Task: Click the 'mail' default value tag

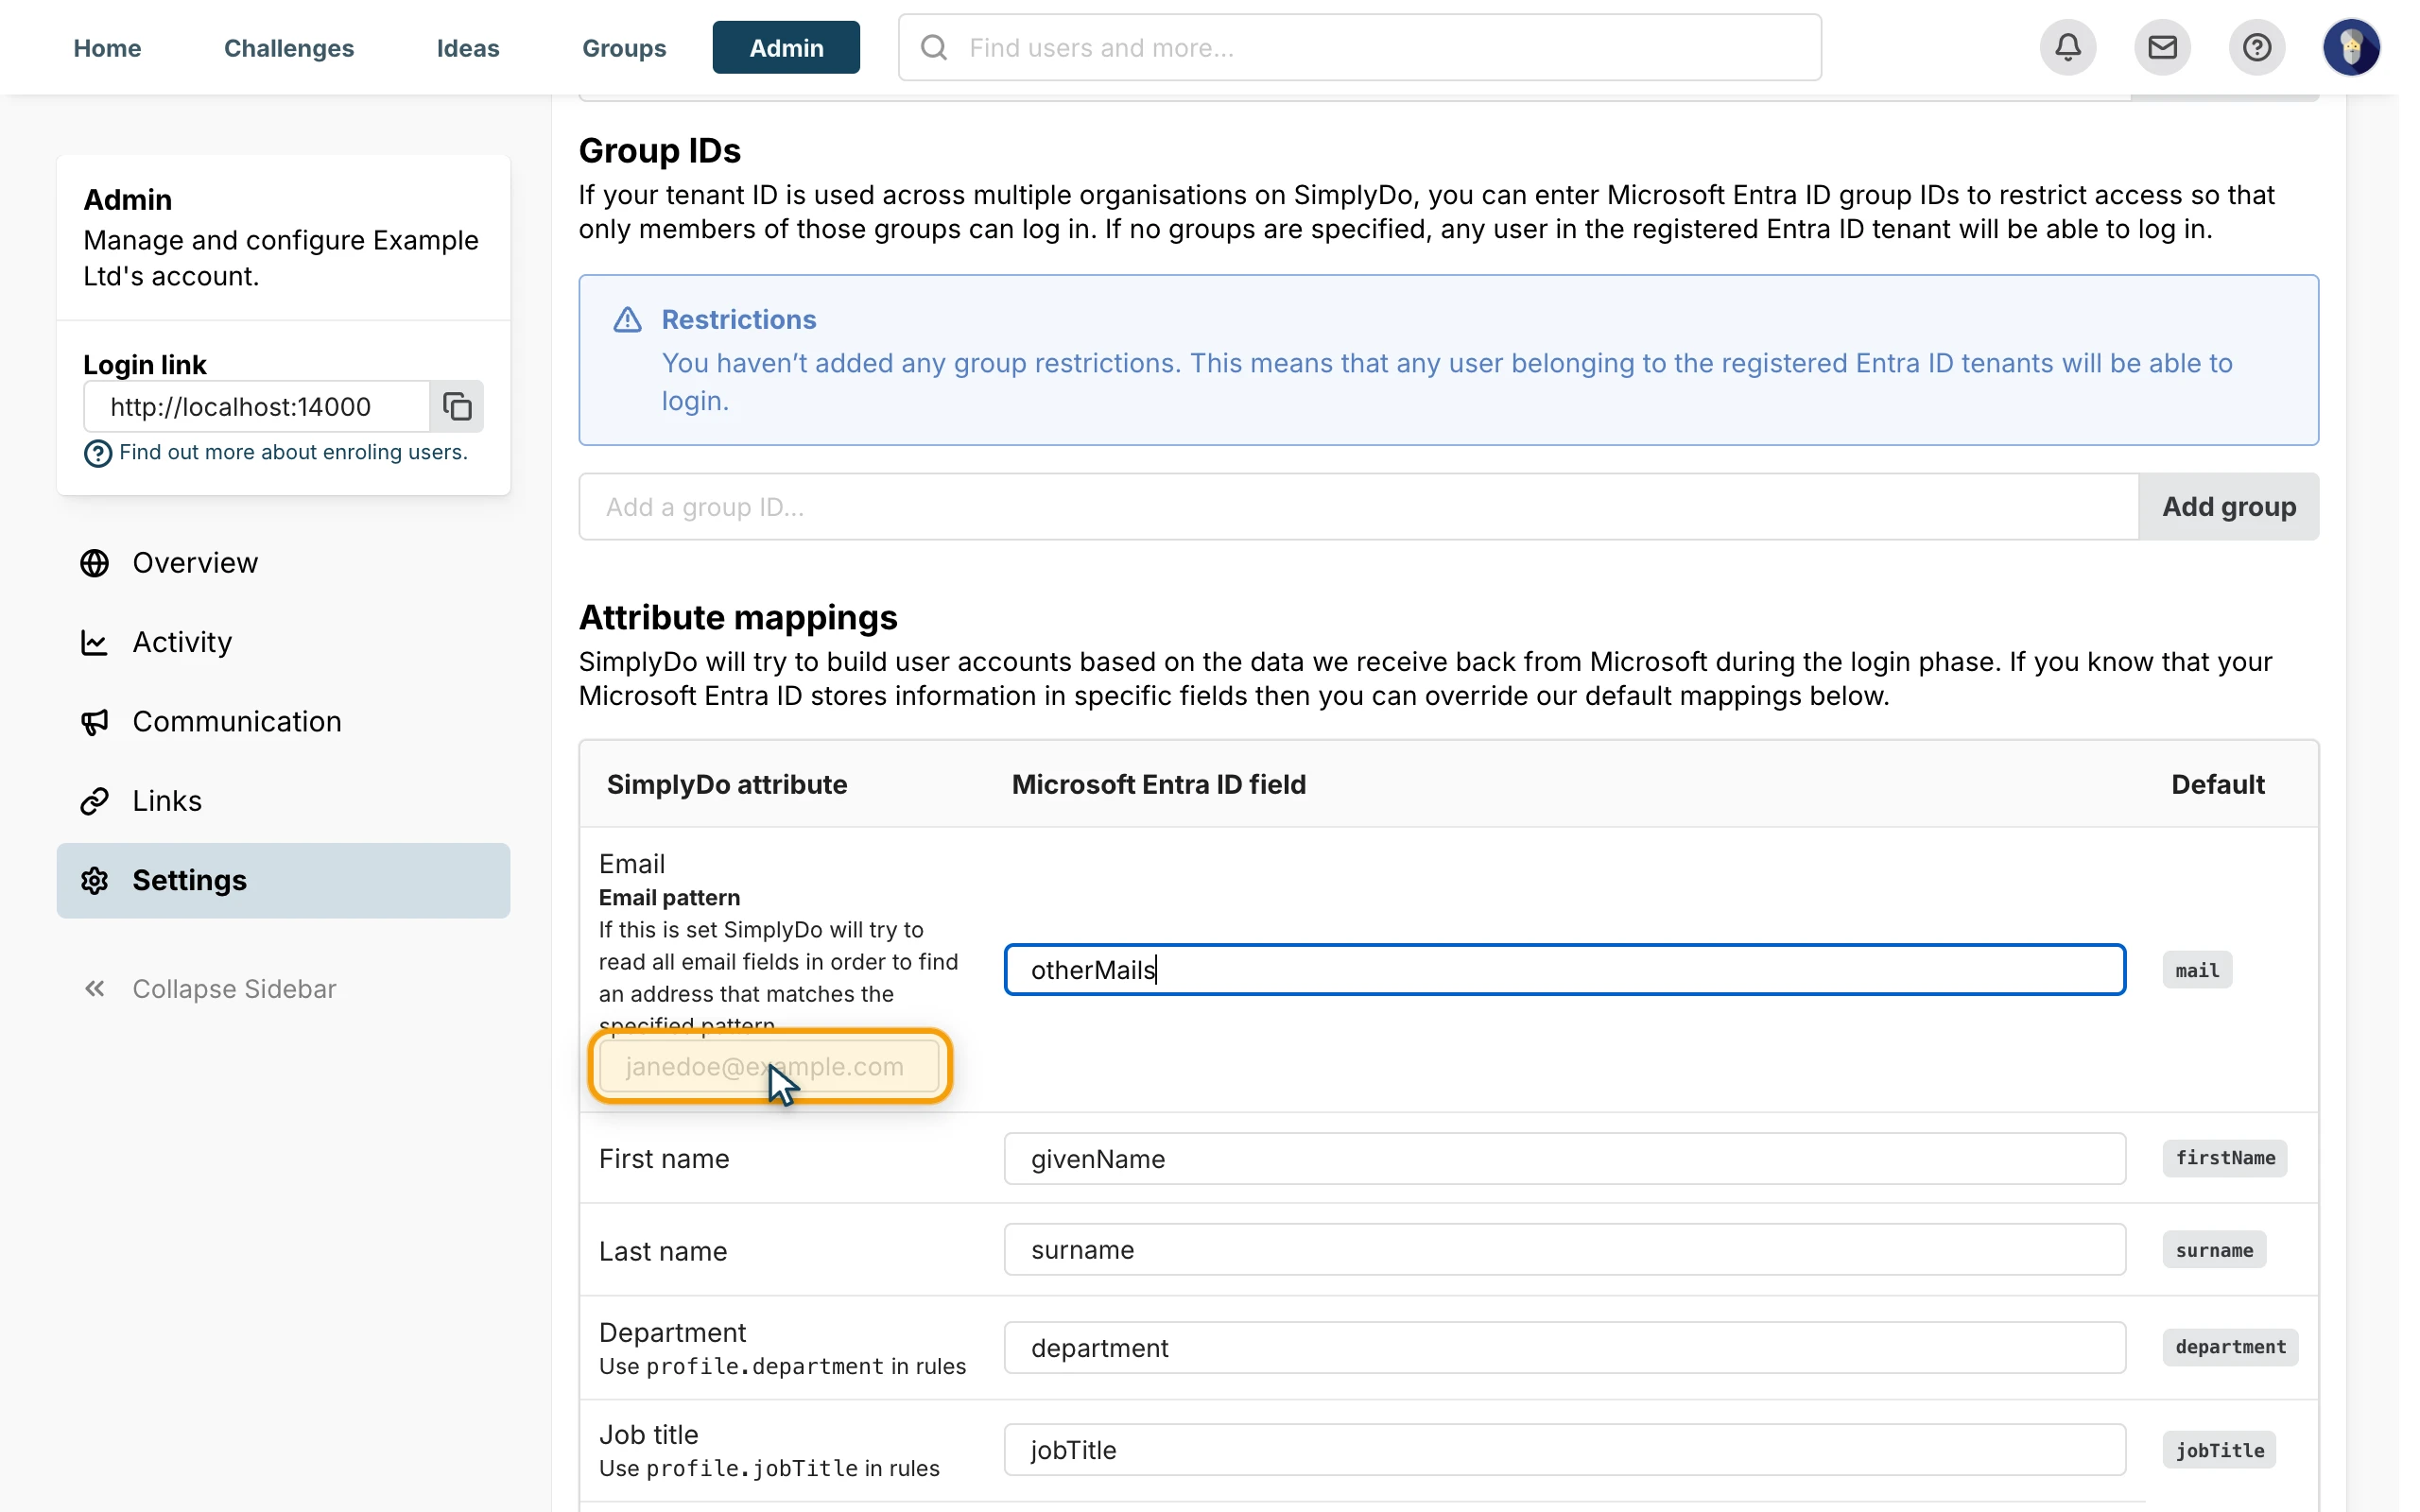Action: tap(2197, 970)
